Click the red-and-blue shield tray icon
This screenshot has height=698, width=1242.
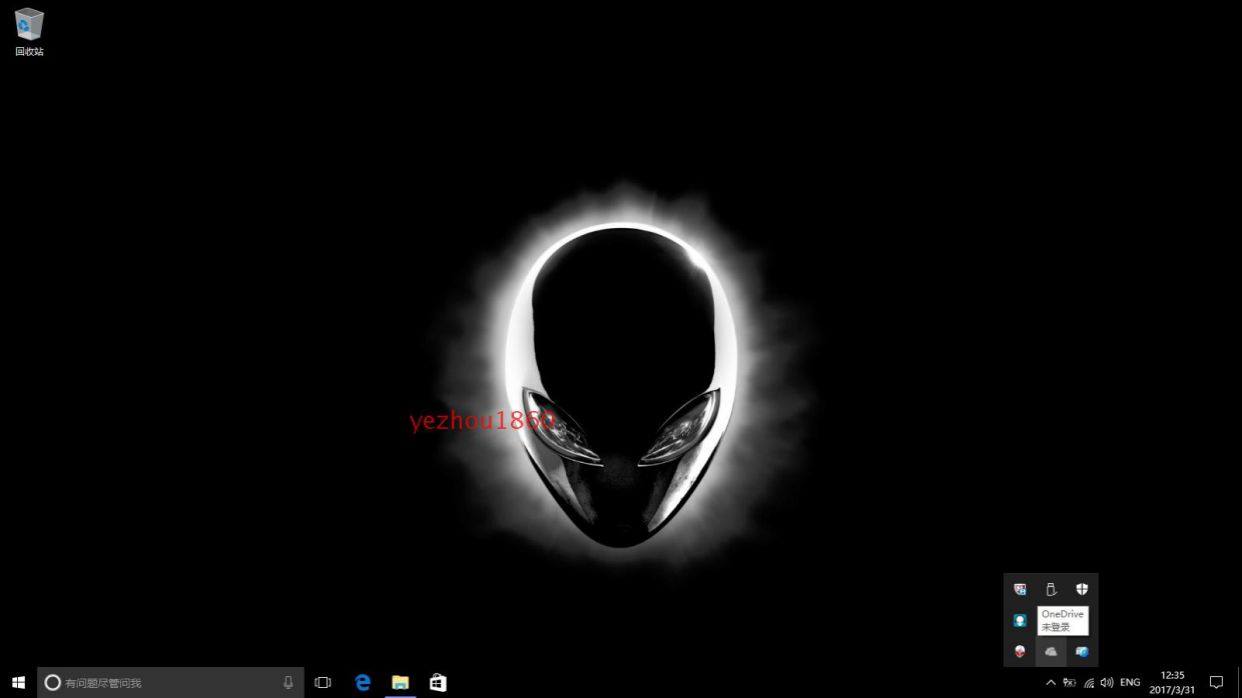click(1020, 590)
